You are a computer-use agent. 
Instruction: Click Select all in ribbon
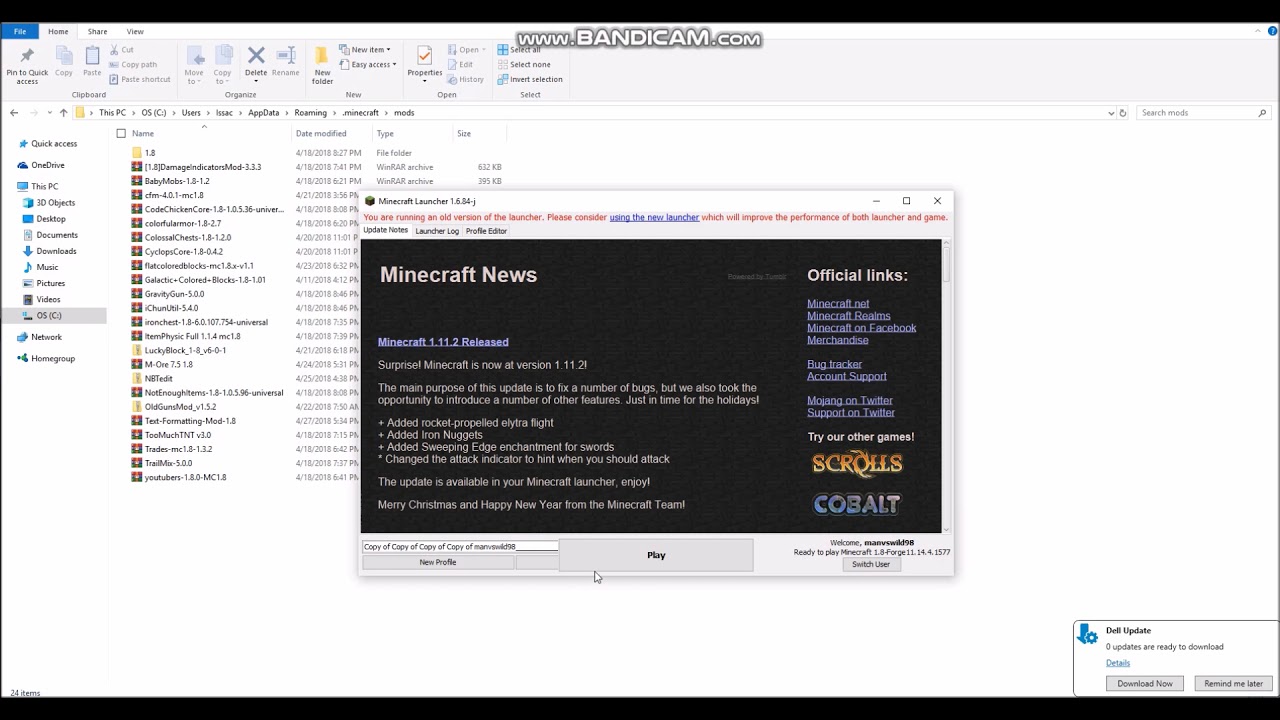coord(518,50)
